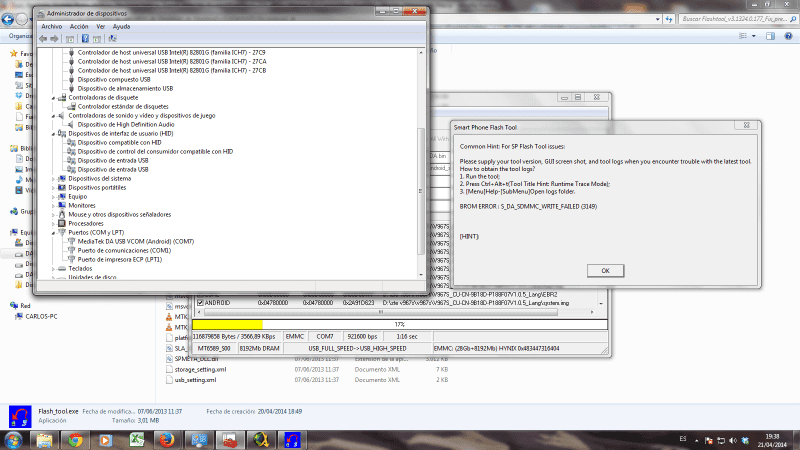
Task: Expand the Teclados node
Action: point(54,268)
